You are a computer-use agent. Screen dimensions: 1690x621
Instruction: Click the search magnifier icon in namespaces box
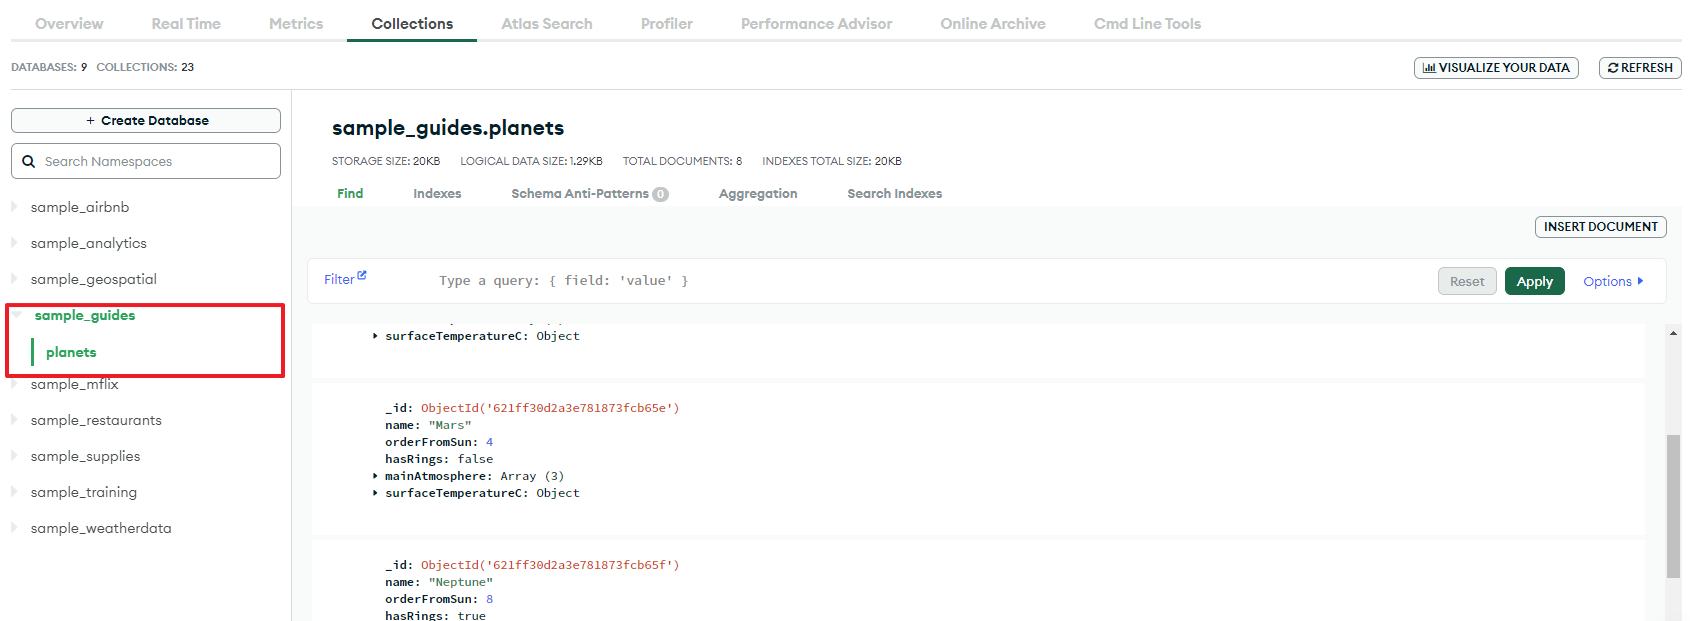tap(29, 161)
